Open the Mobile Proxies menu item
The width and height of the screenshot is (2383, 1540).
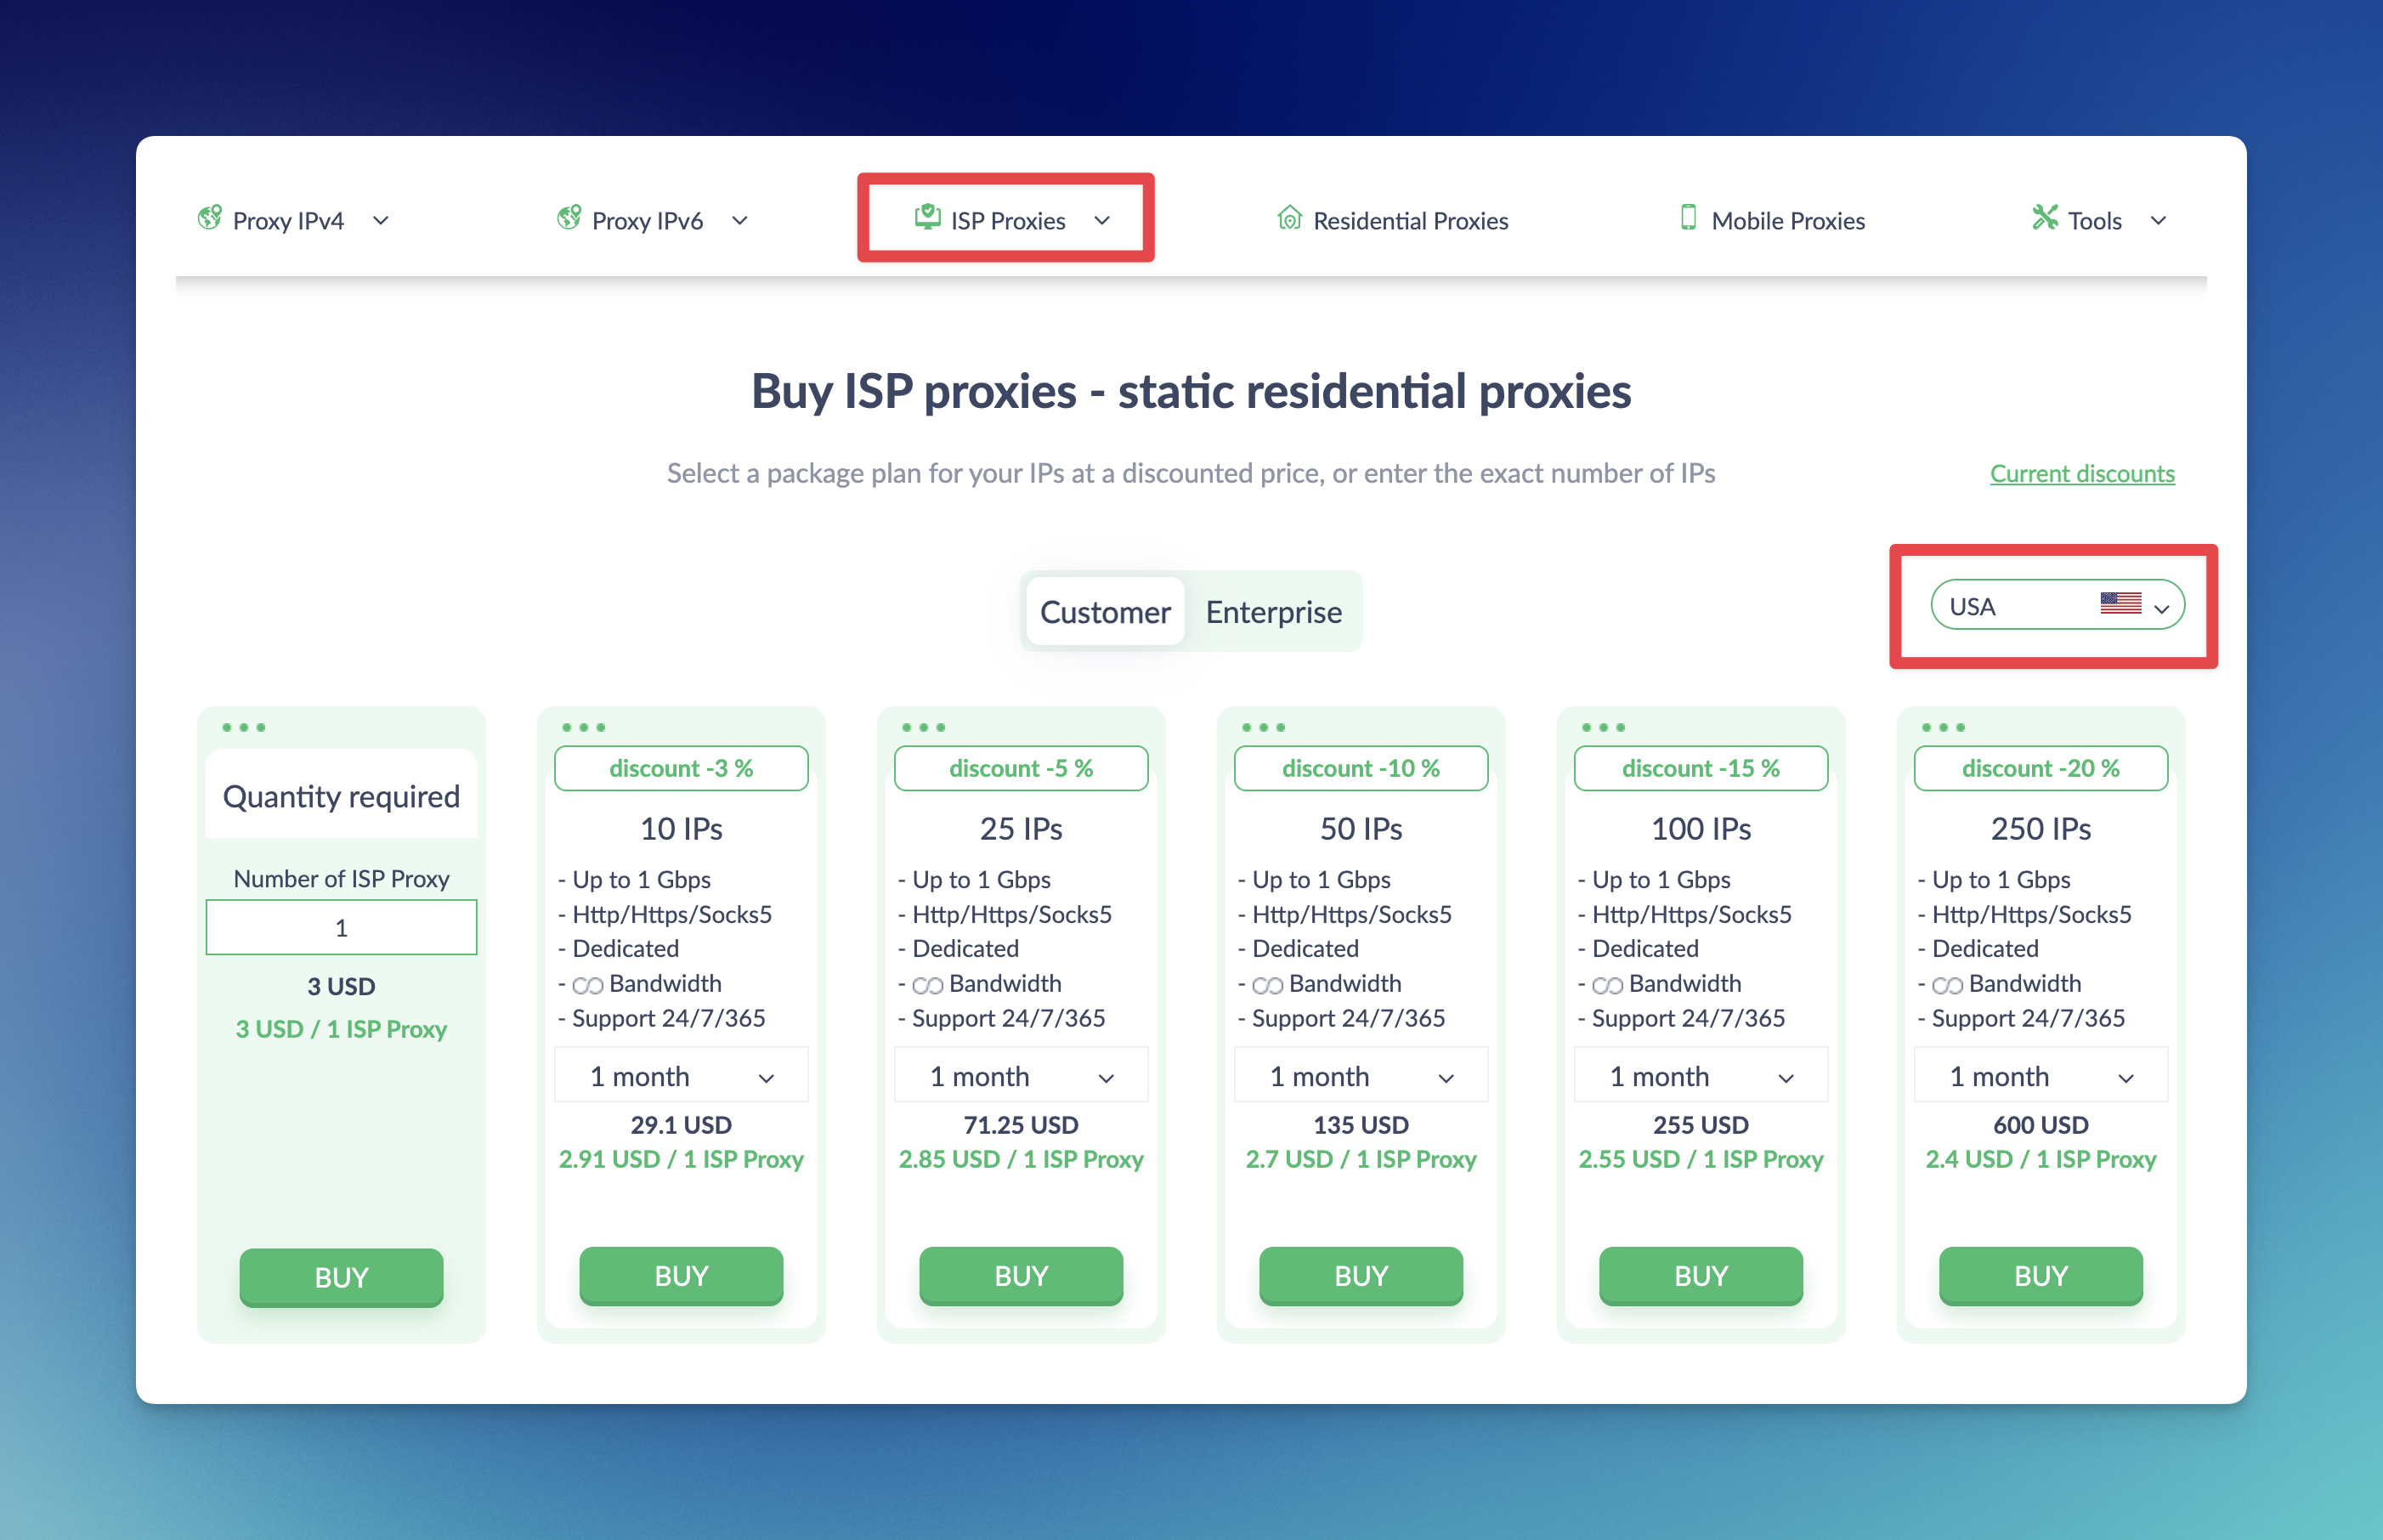tap(1787, 221)
